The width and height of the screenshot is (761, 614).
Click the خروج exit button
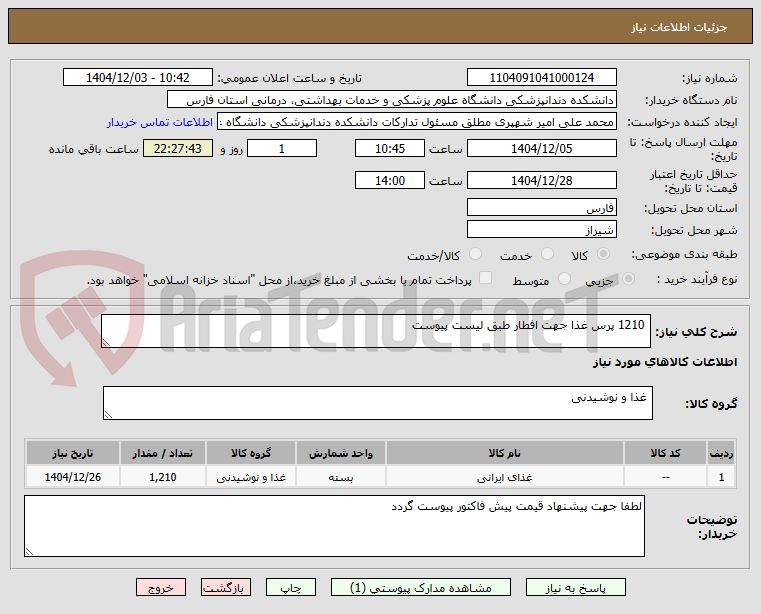(x=161, y=587)
